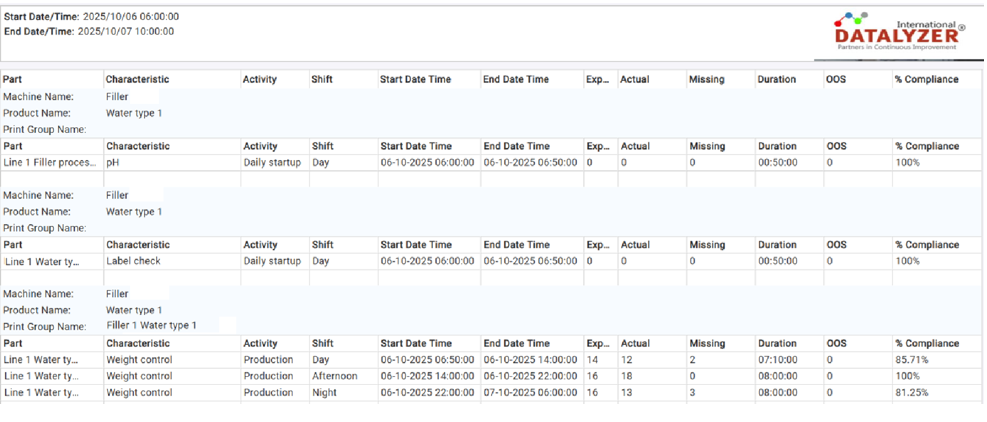Select the 00:50:00 duration in the Label check row

[x=778, y=261]
